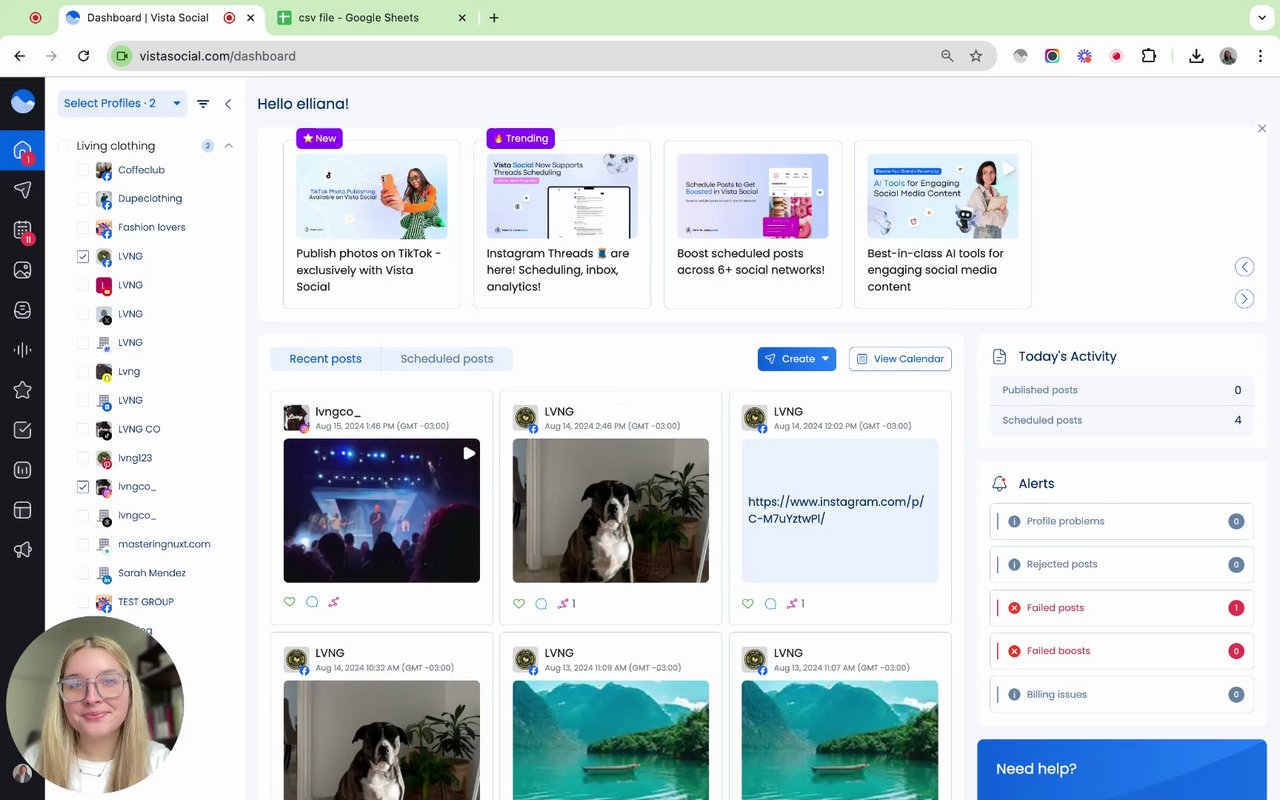Open a new browser tab
This screenshot has height=800, width=1280.
click(x=494, y=18)
